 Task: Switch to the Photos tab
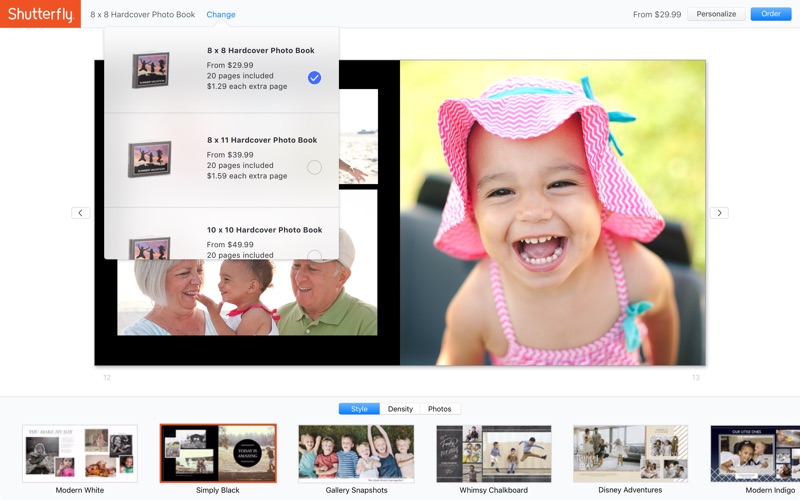[440, 409]
